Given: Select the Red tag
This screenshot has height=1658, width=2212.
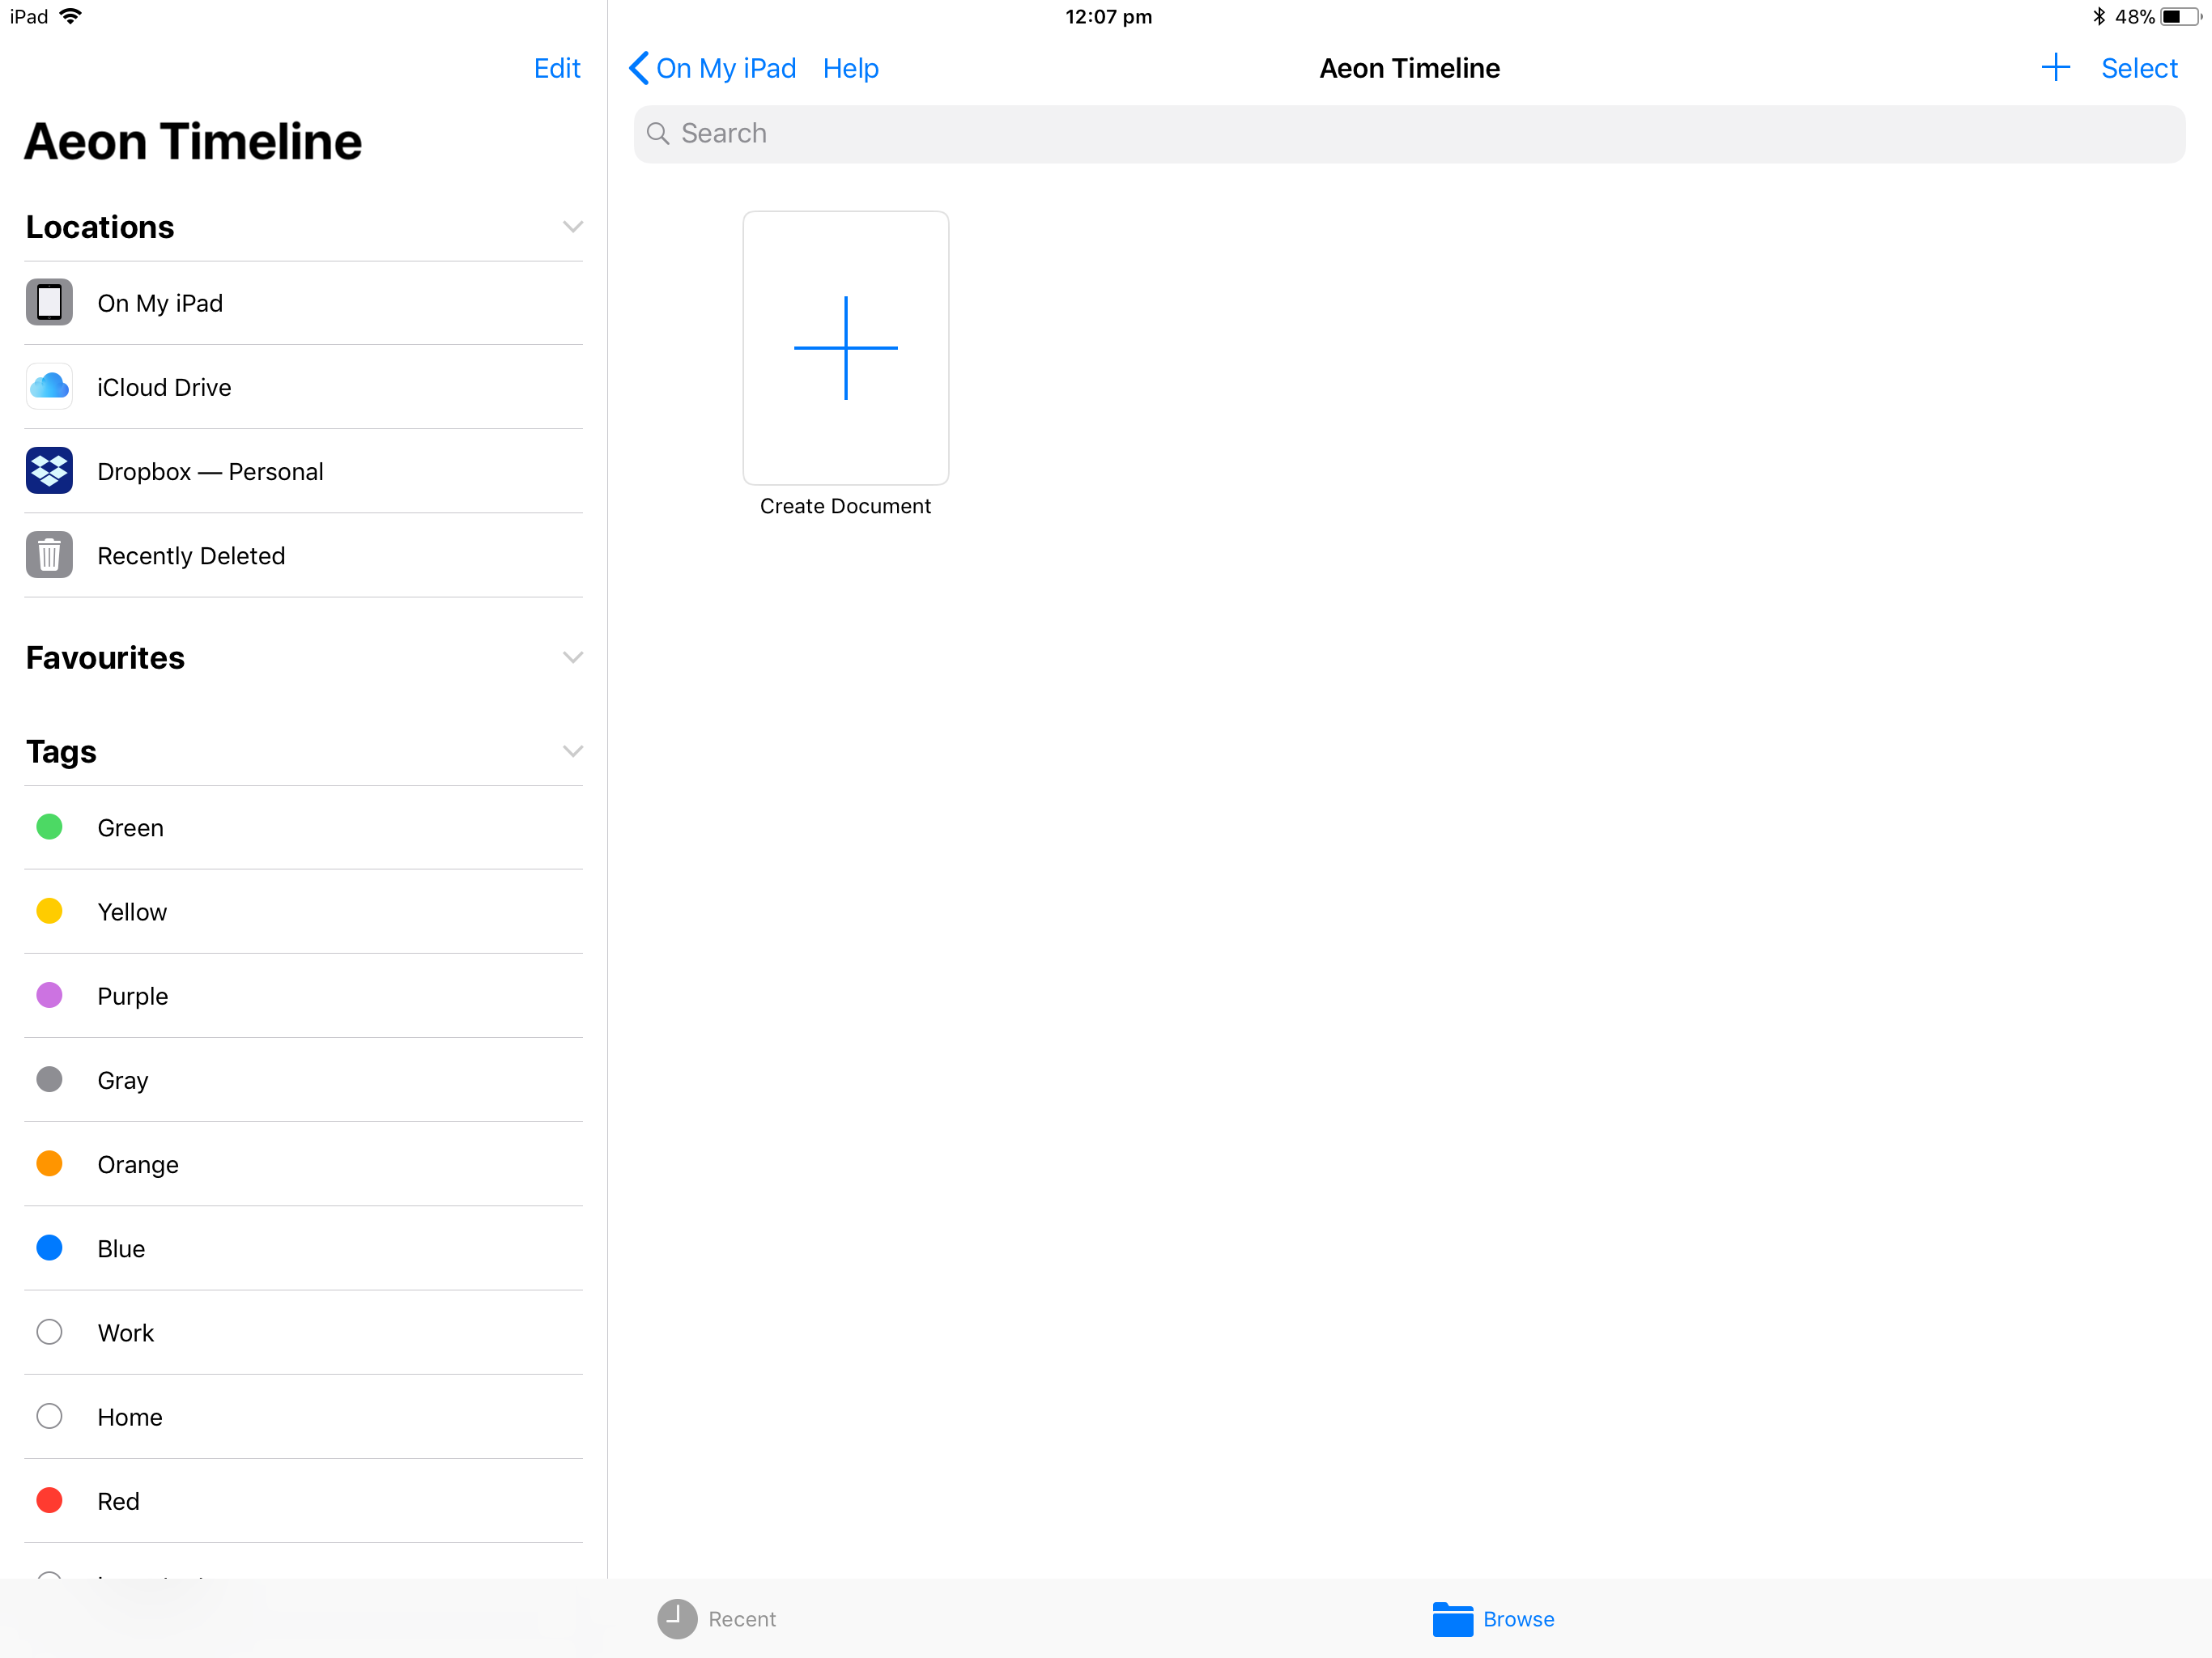Looking at the screenshot, I should pos(117,1499).
